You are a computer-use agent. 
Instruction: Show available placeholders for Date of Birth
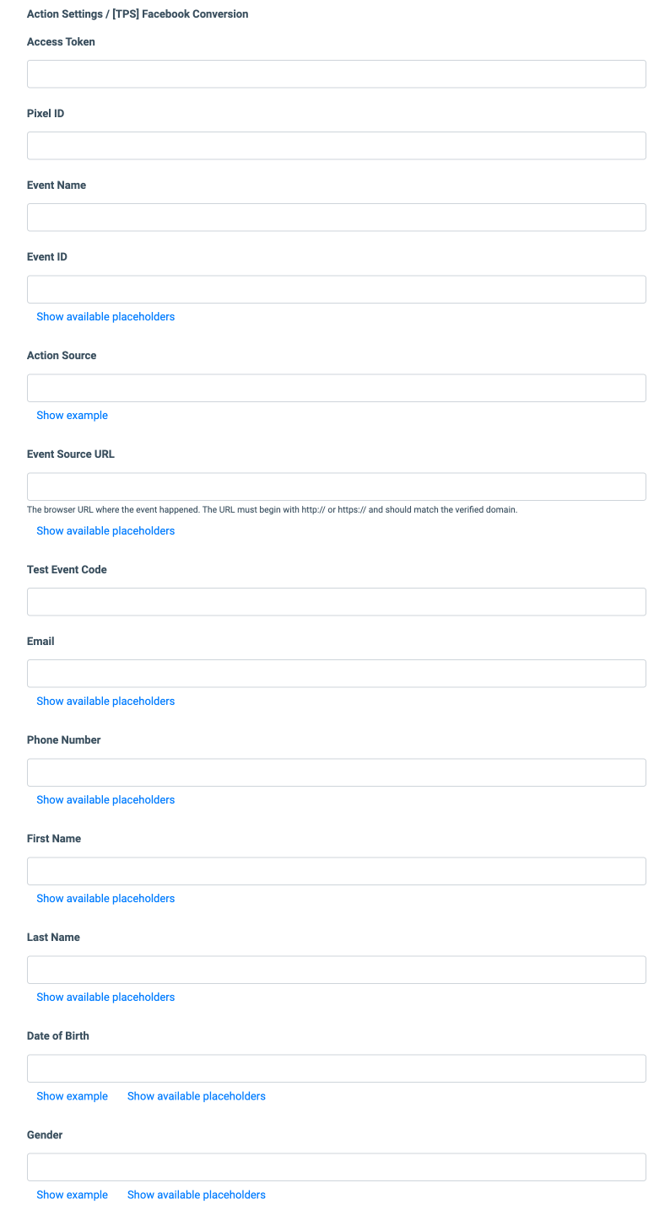pyautogui.click(x=196, y=1097)
